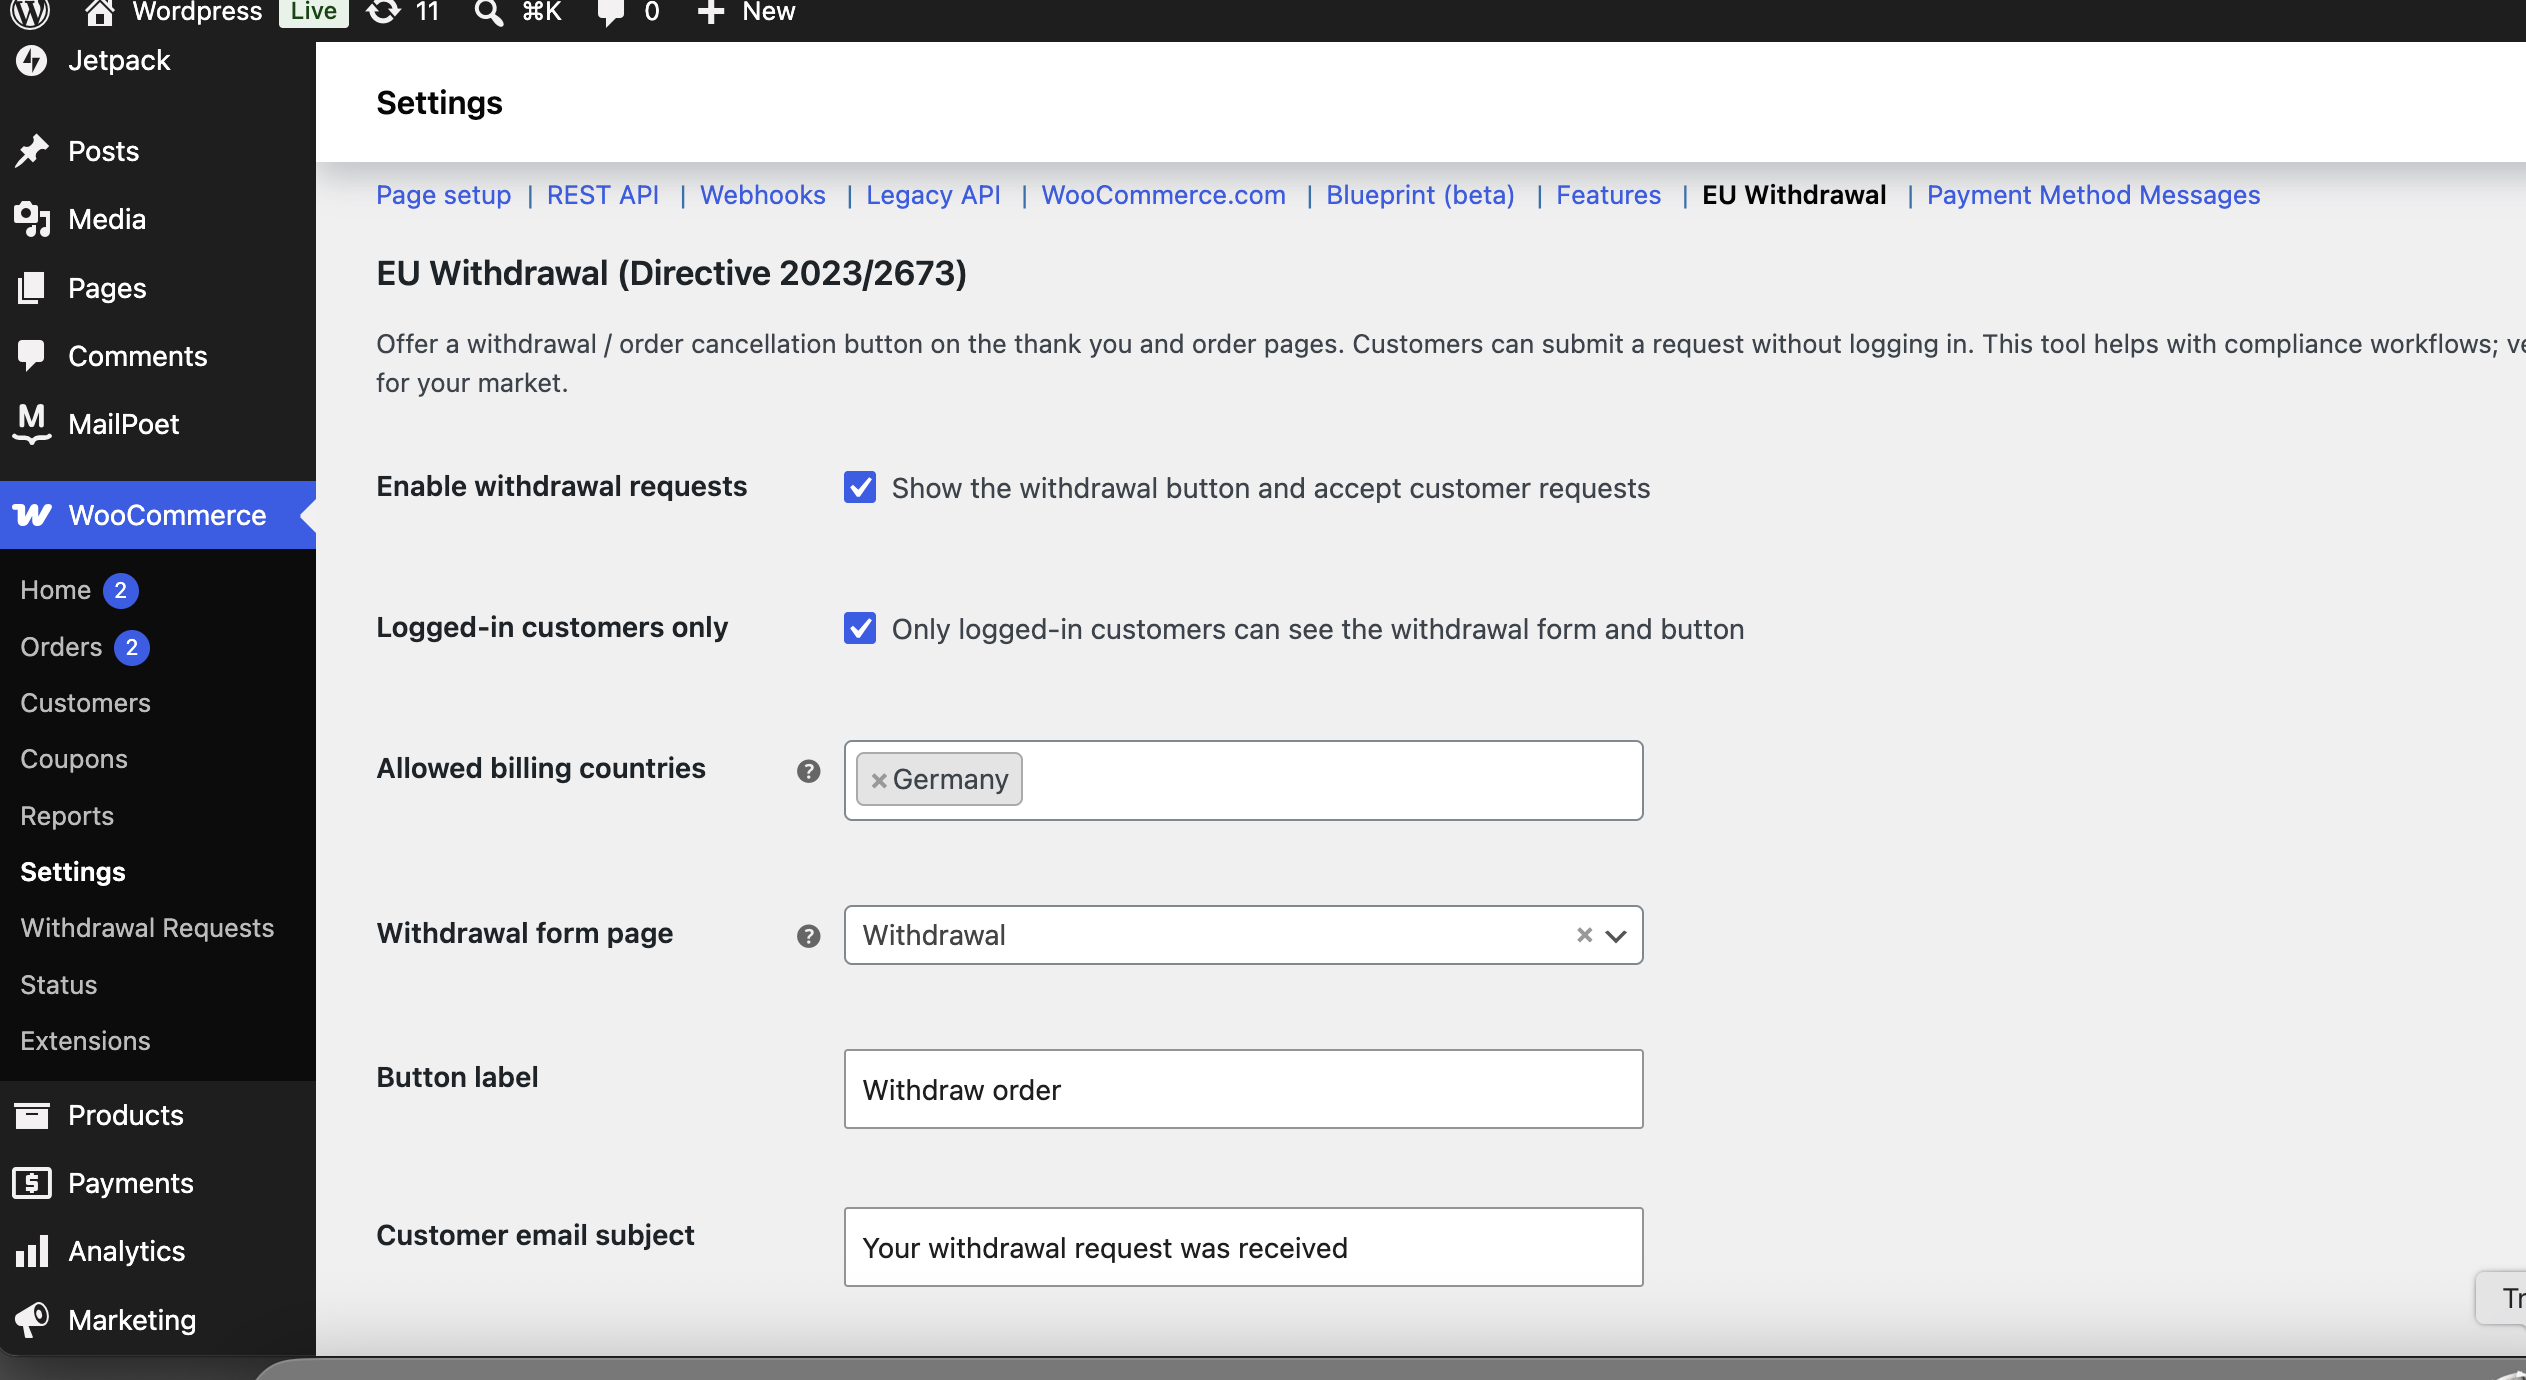The image size is (2526, 1380).
Task: Open the site home icon
Action: point(99,12)
